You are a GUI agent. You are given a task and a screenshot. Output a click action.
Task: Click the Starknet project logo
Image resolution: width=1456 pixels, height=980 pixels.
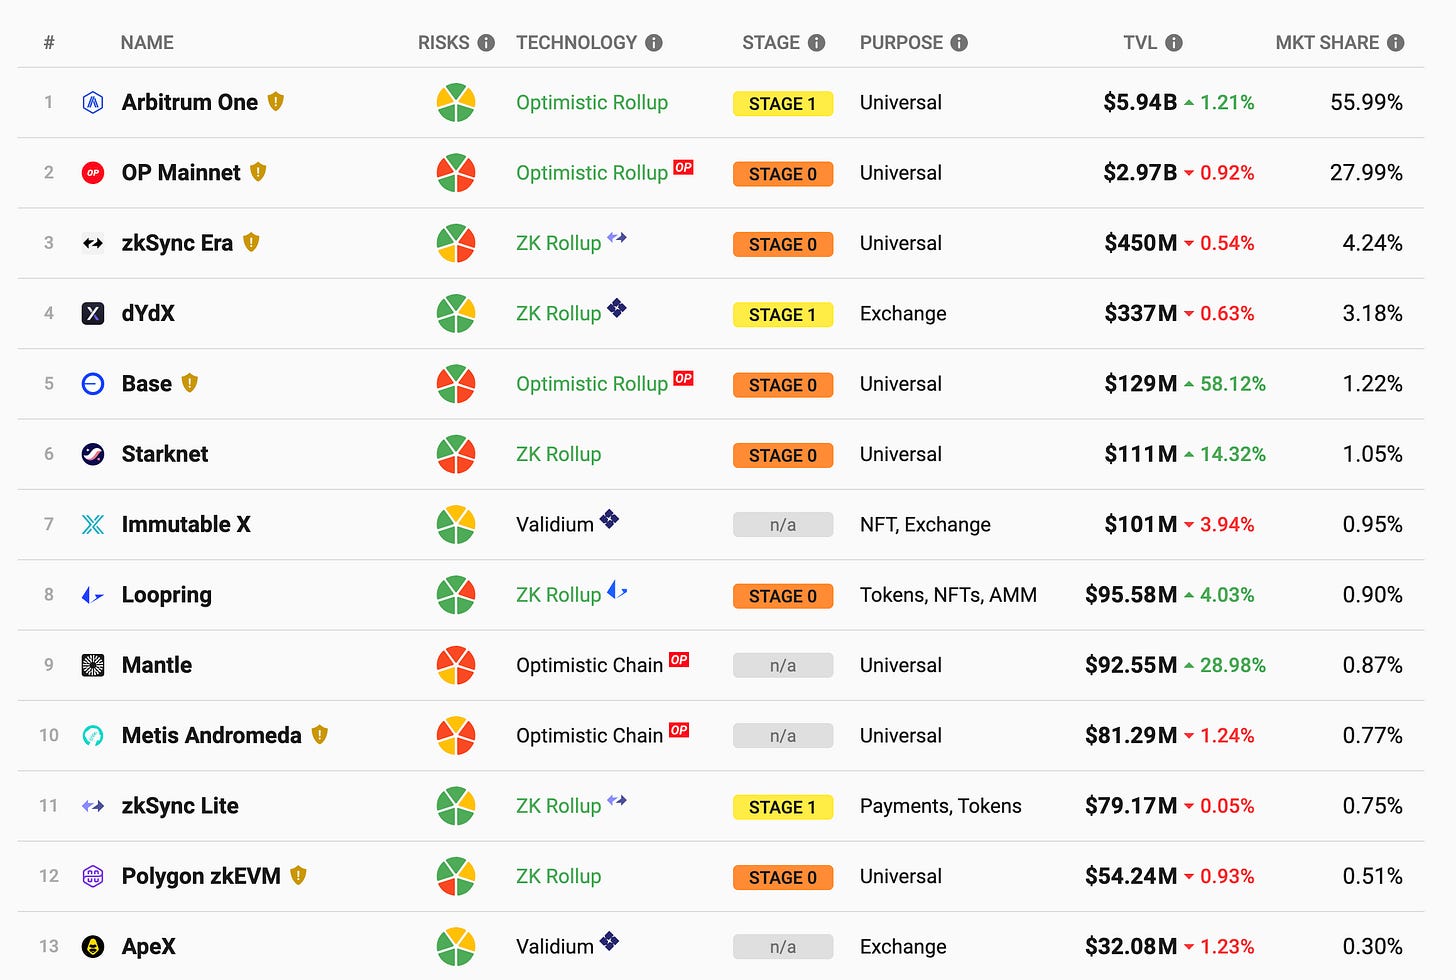click(x=93, y=454)
